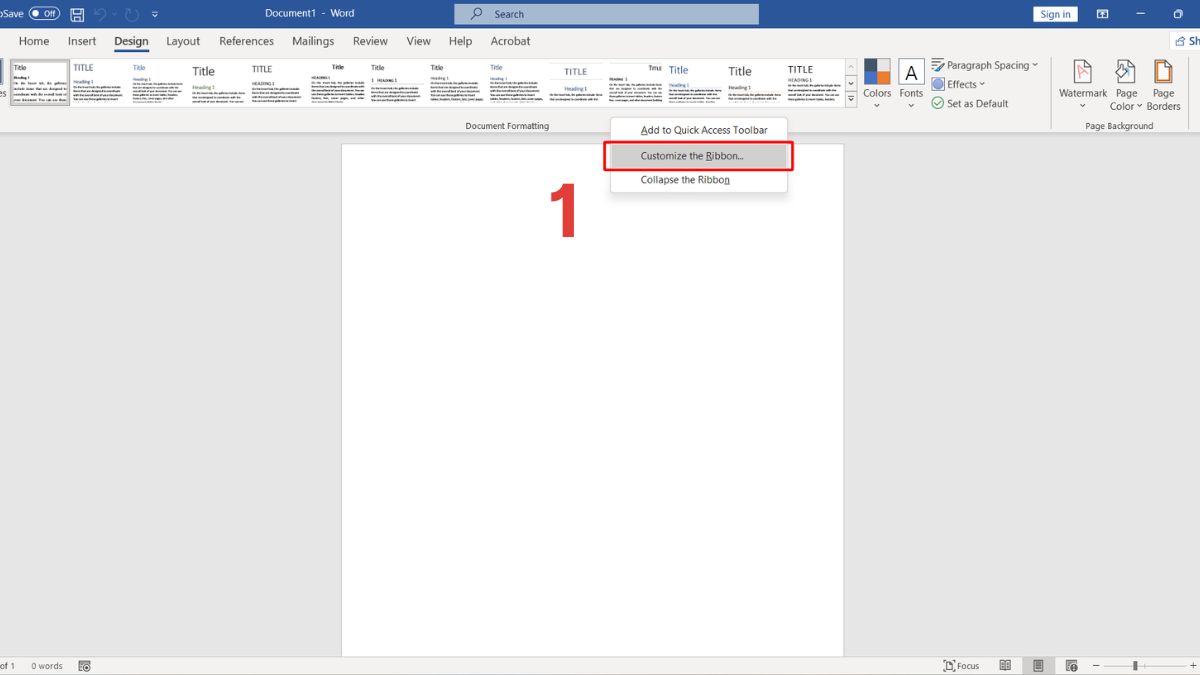This screenshot has height=675, width=1200.
Task: Click the Web Layout view icon
Action: [x=1071, y=666]
